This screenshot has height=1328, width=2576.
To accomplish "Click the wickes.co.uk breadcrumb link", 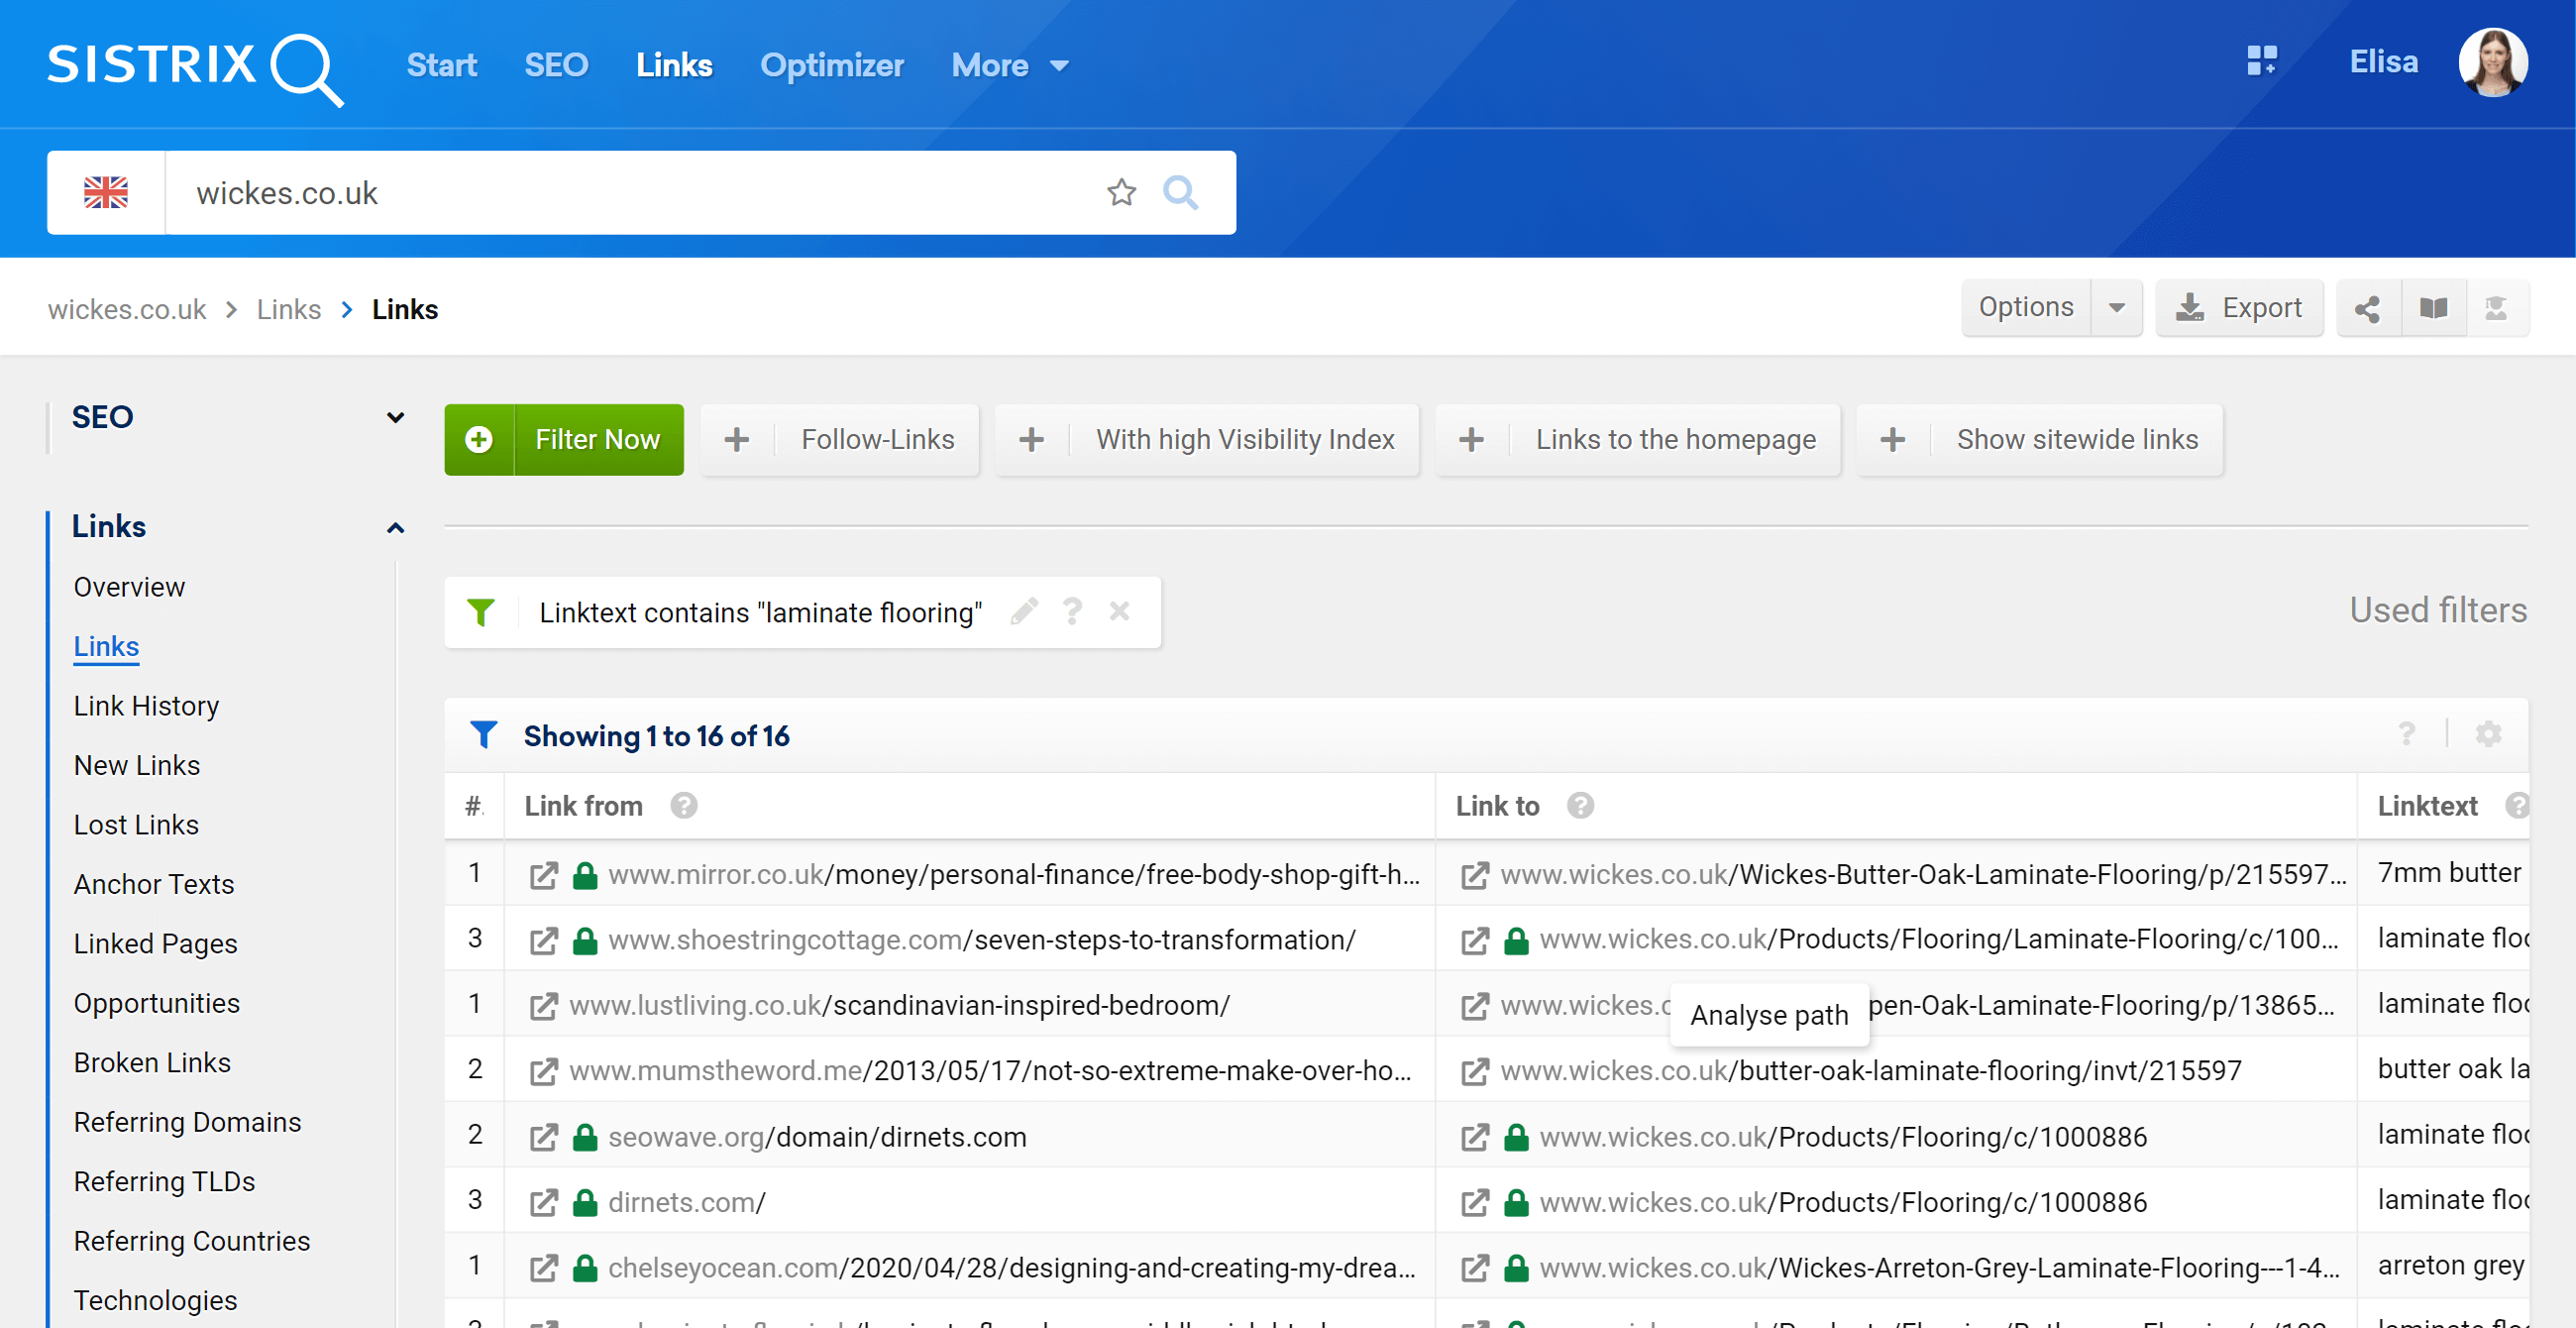I will click(x=127, y=308).
